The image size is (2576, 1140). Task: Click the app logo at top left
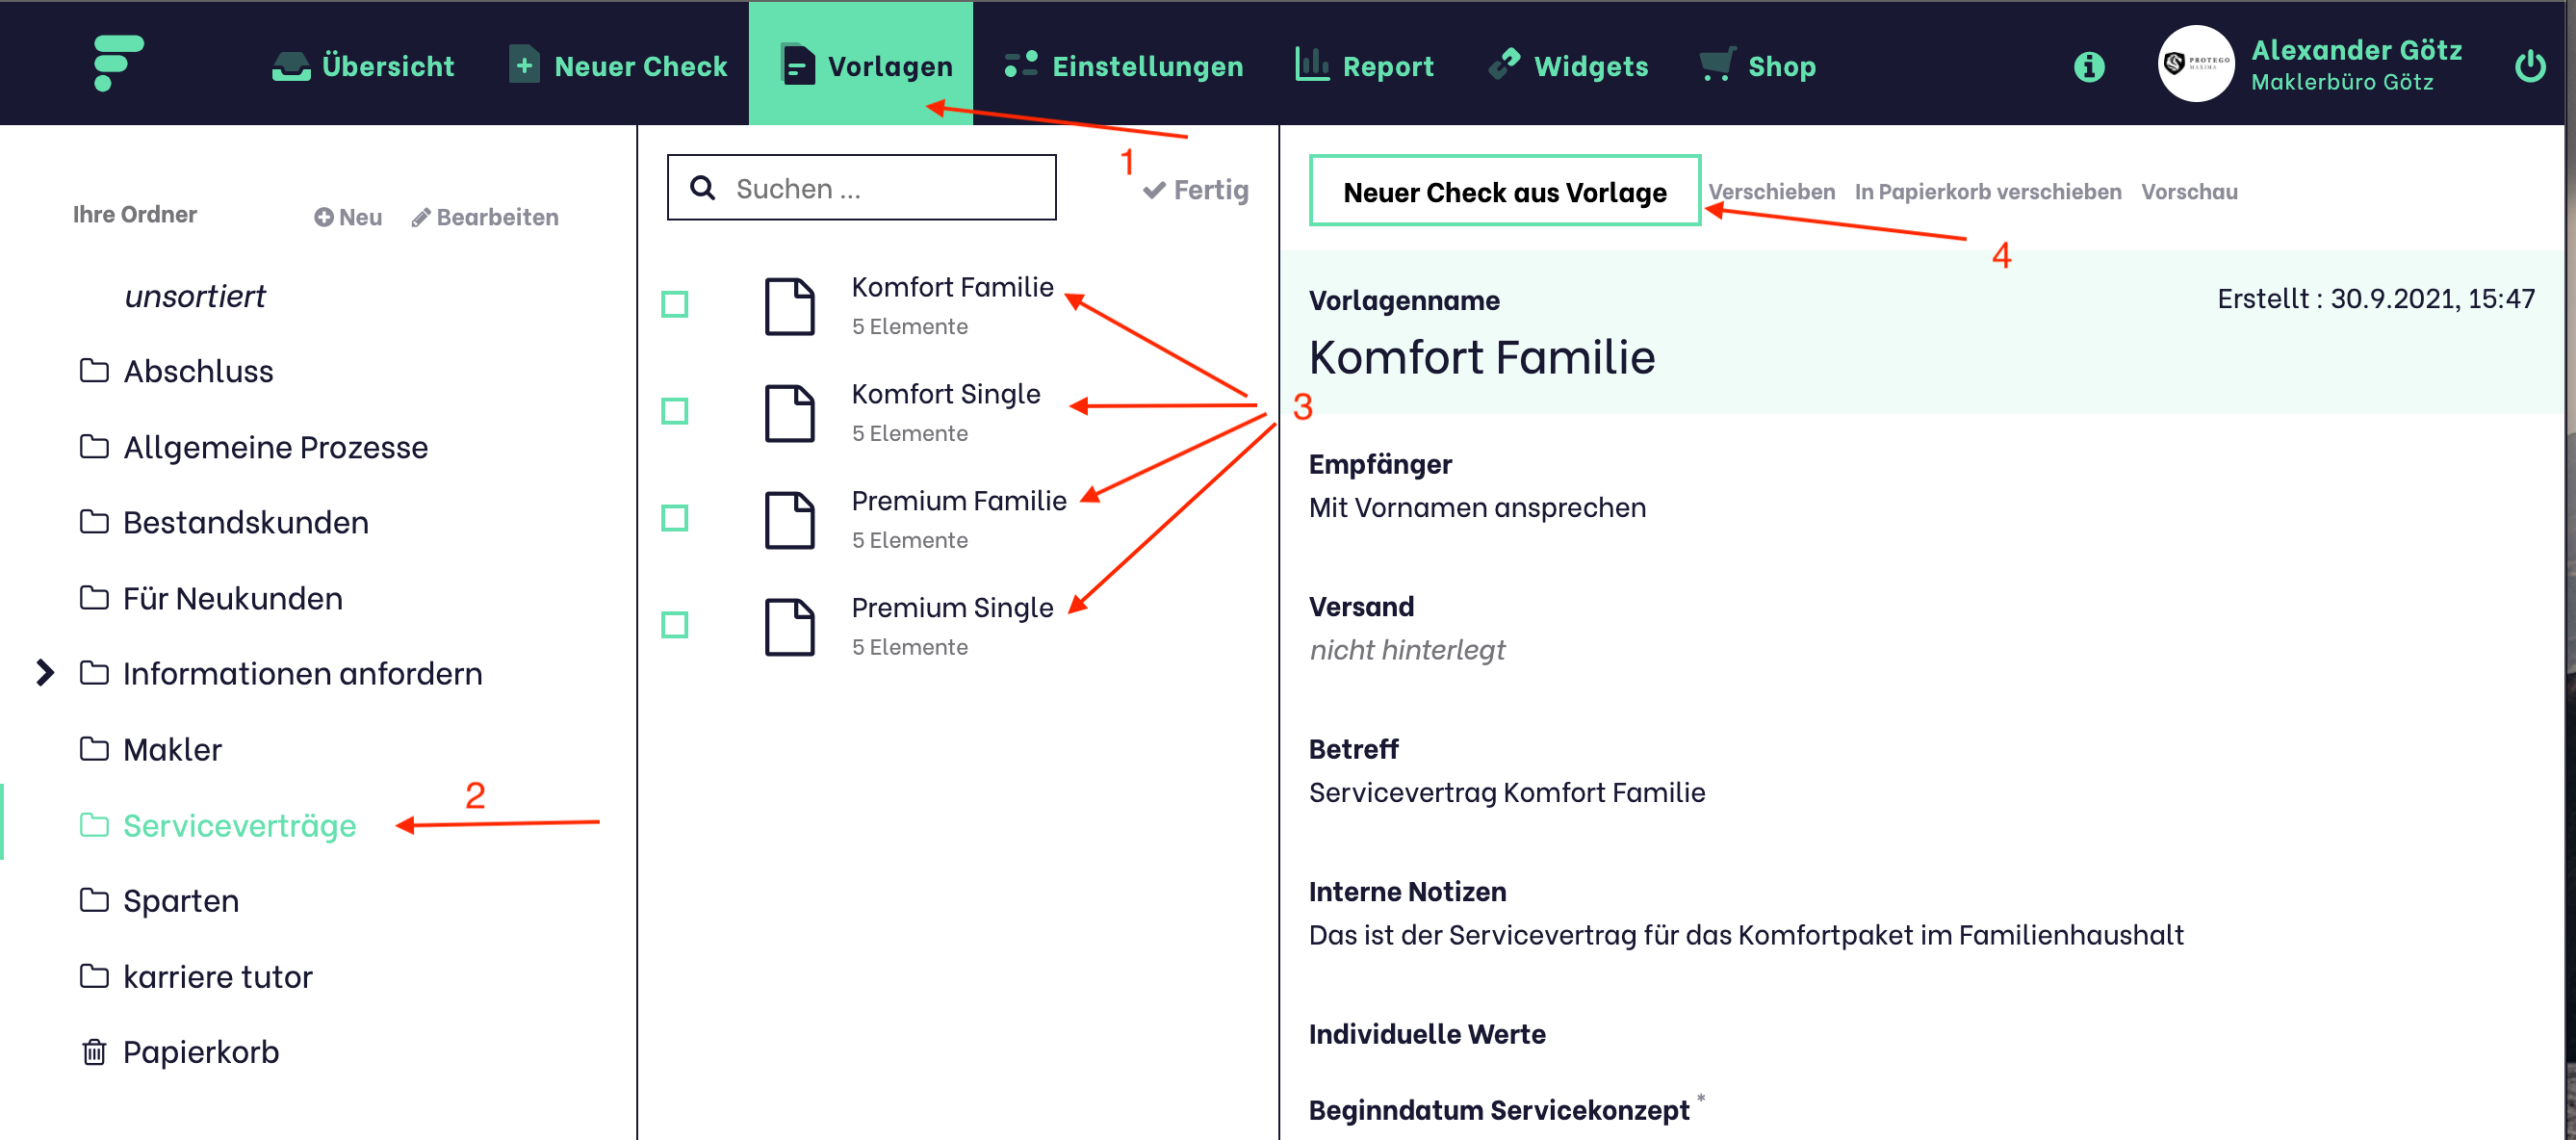point(118,63)
